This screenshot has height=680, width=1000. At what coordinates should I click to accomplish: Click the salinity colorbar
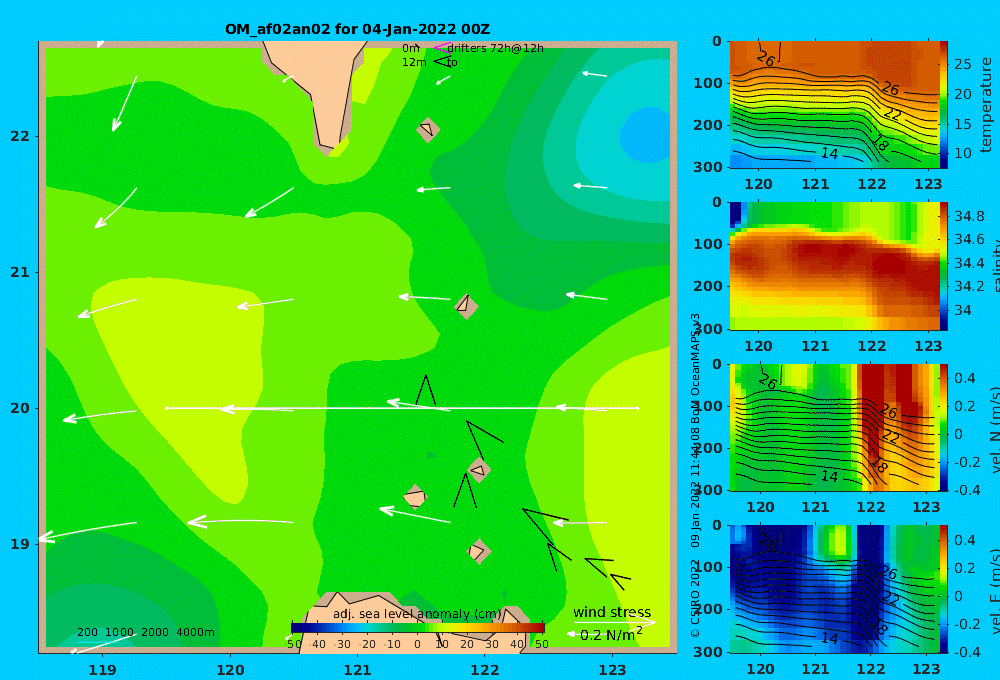944,266
